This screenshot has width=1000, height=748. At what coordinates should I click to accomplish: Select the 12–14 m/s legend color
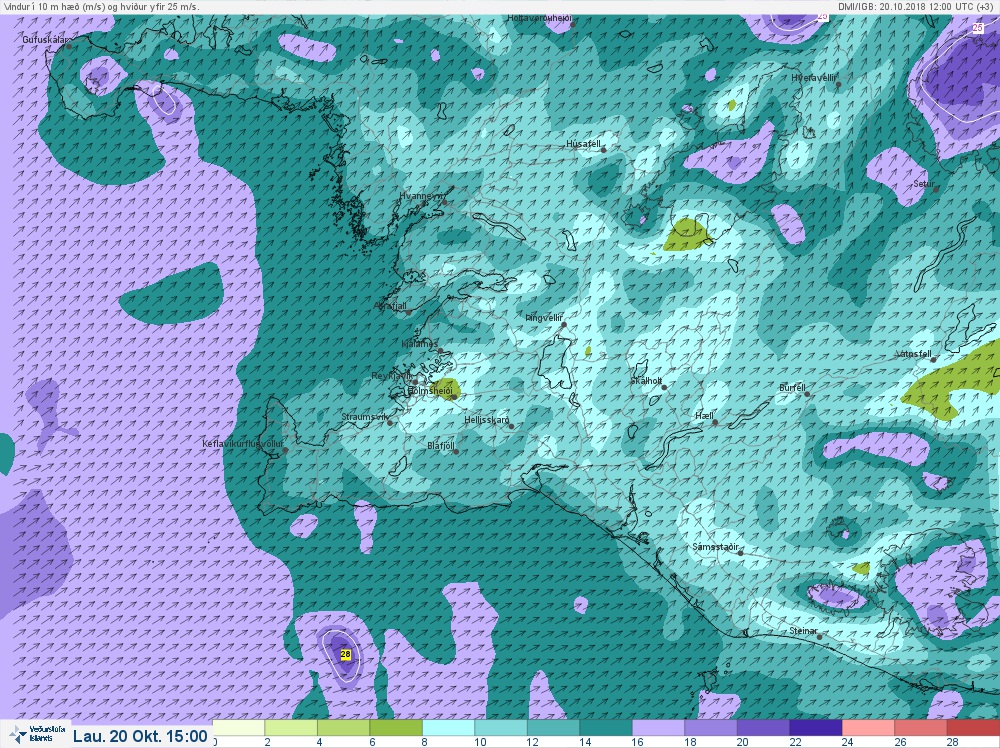pos(554,728)
